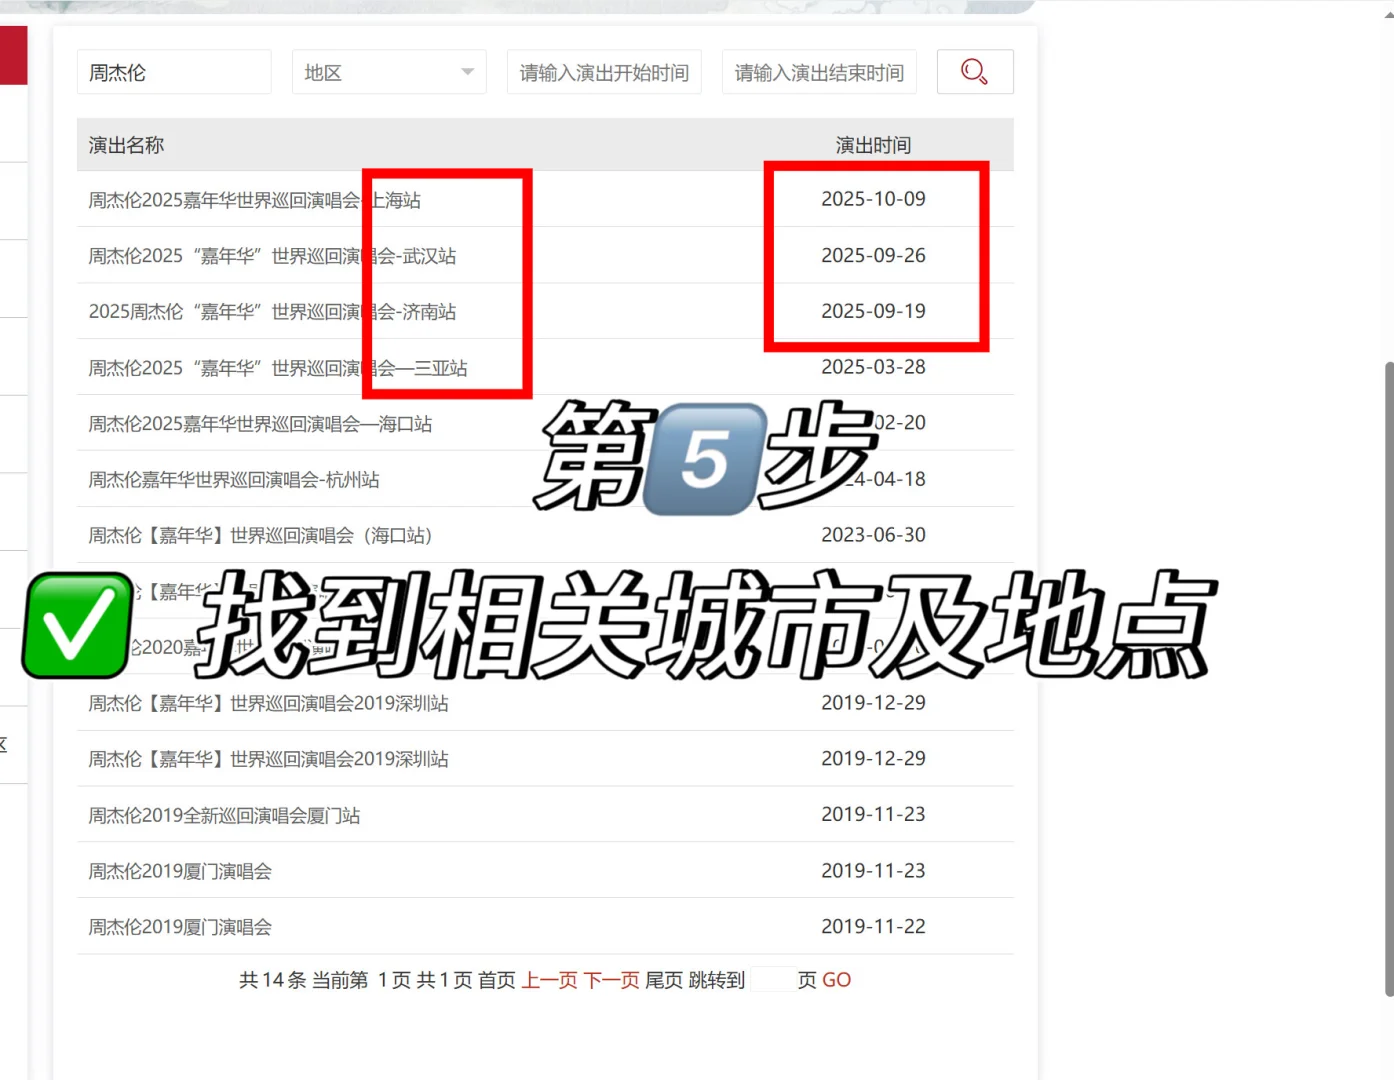Open 周杰伦2019厦门演唱会 entry
The image size is (1394, 1080).
pos(180,870)
